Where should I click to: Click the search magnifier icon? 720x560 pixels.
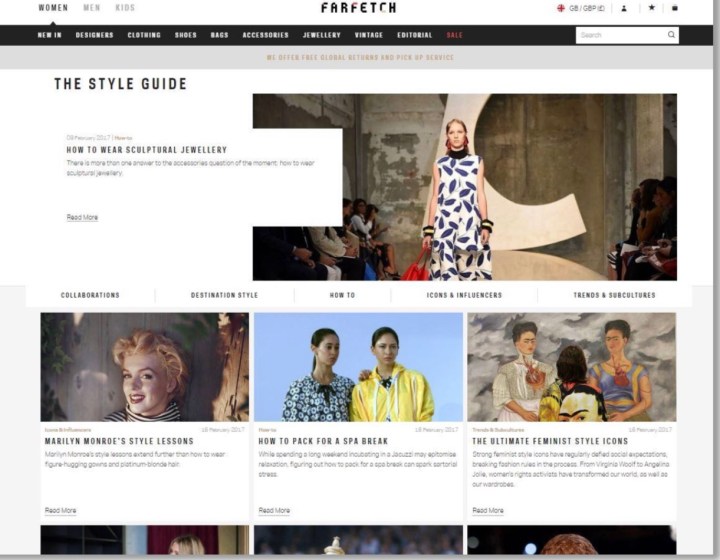(671, 35)
